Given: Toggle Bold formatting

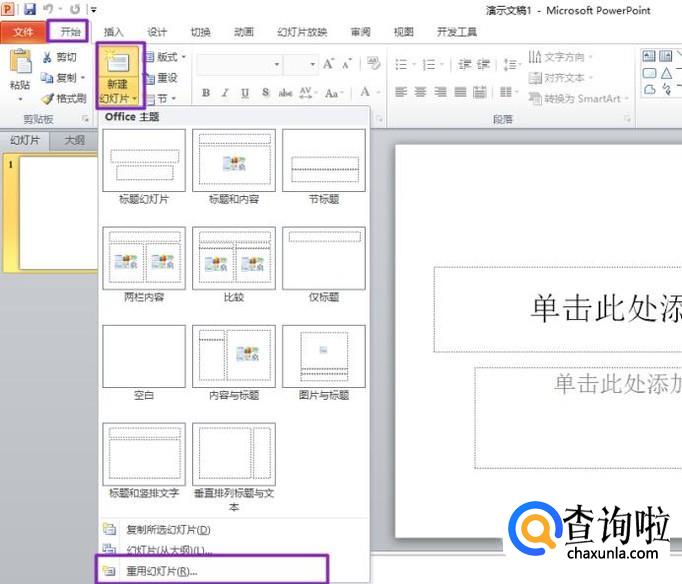Looking at the screenshot, I should point(207,93).
